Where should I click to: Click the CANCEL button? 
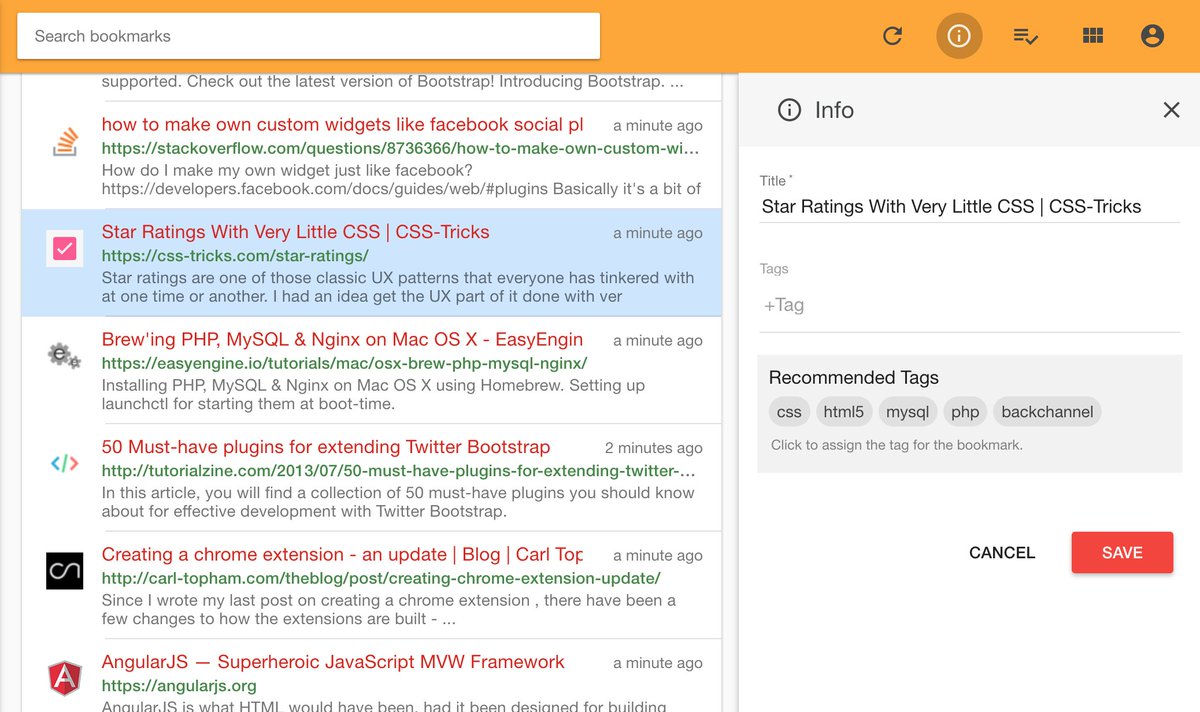(x=1002, y=553)
